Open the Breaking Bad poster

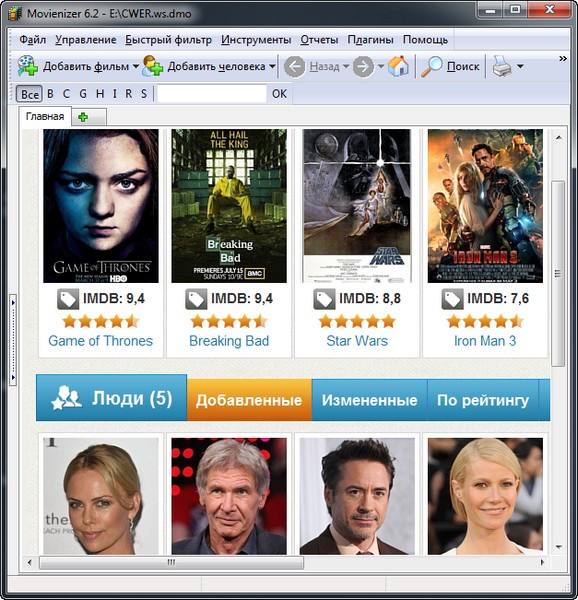[229, 206]
